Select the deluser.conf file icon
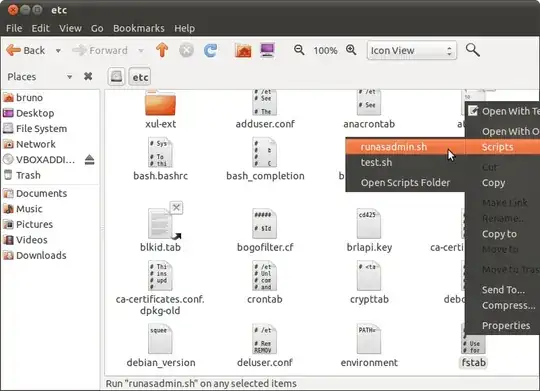Image resolution: width=540 pixels, height=391 pixels. pyautogui.click(x=264, y=339)
